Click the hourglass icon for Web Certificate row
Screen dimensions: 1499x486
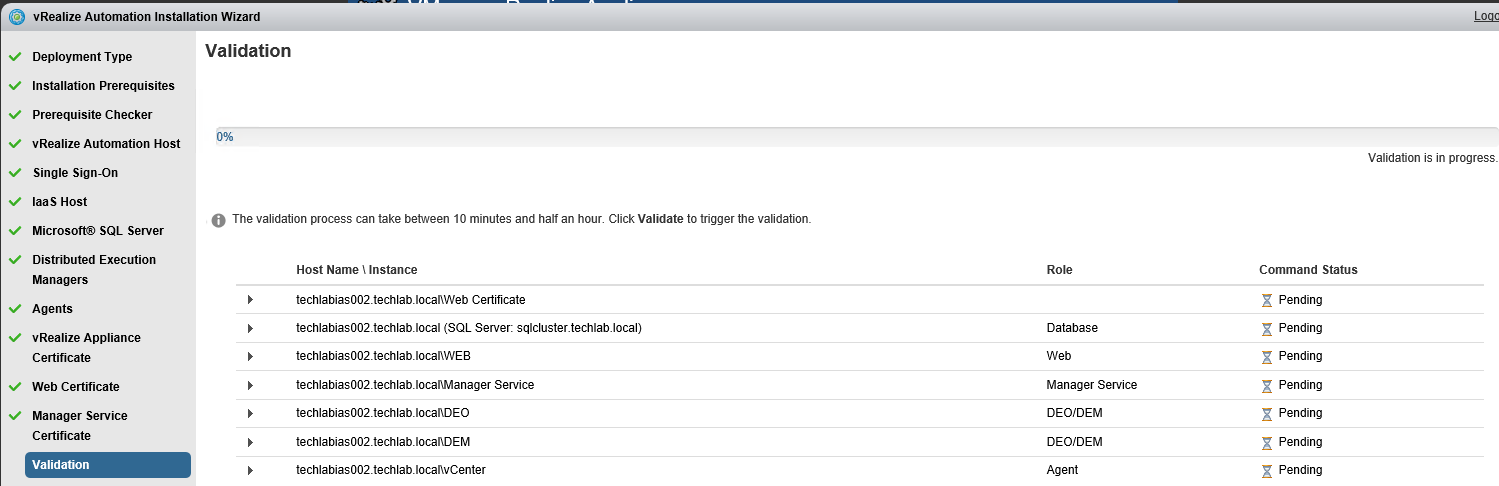click(1267, 300)
